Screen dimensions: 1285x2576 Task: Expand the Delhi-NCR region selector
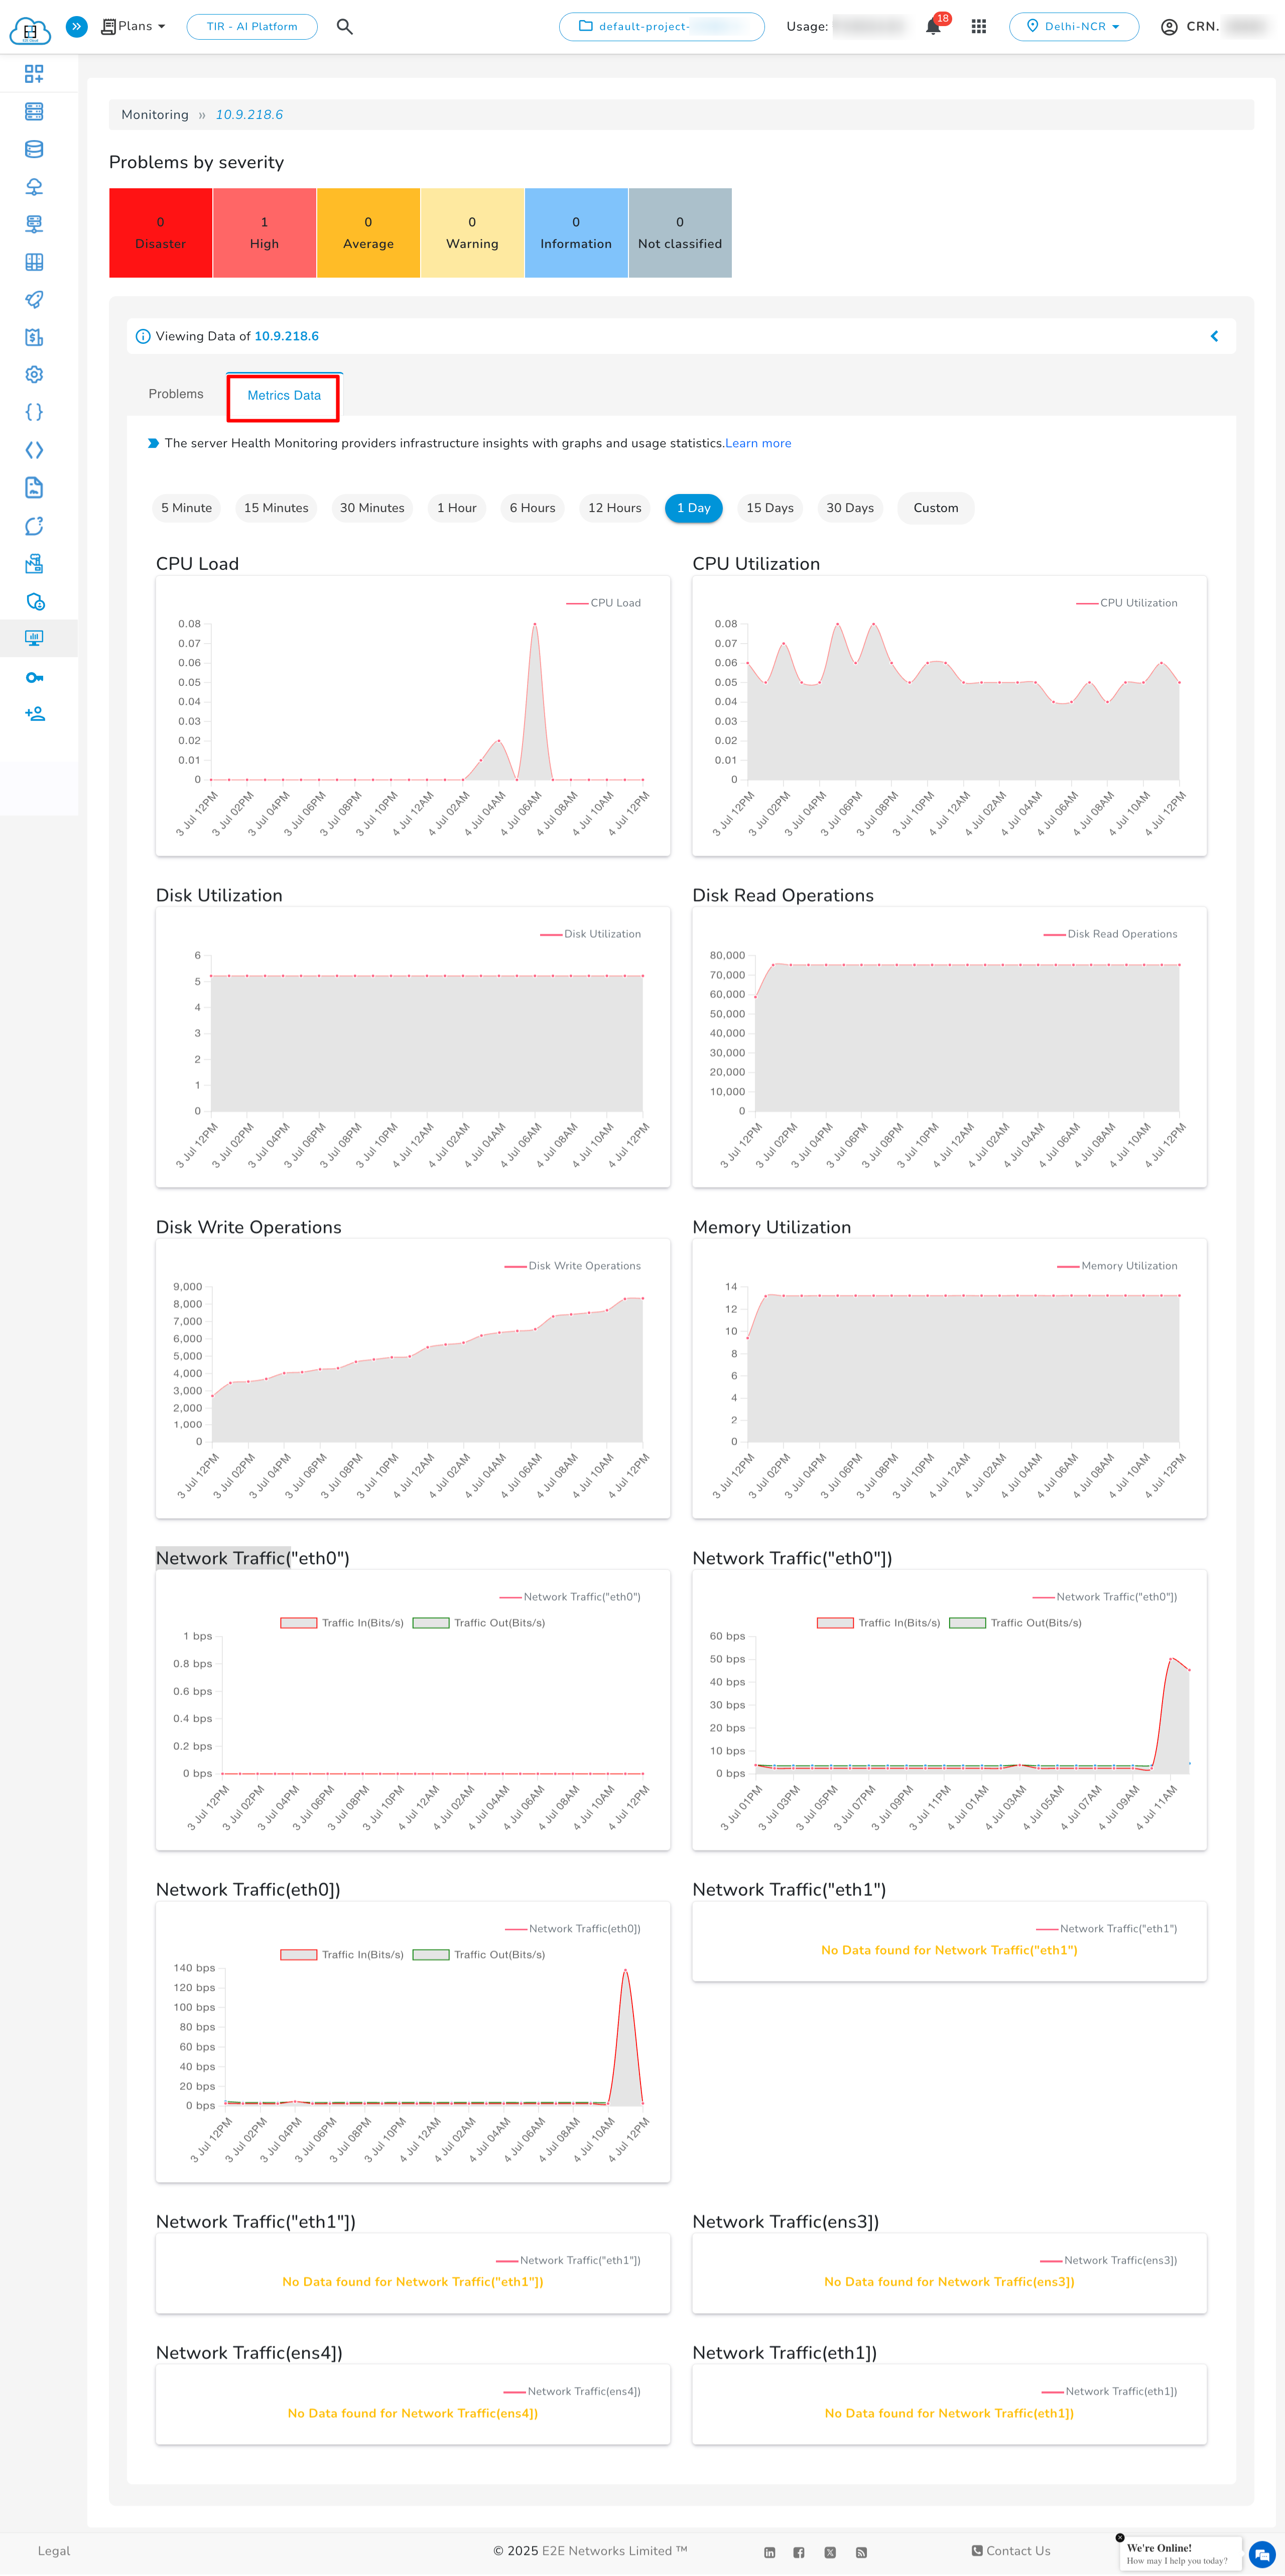pos(1074,27)
